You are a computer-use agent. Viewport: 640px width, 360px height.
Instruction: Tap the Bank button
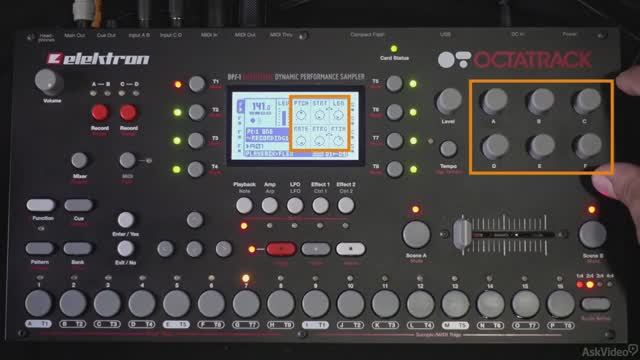pos(78,248)
